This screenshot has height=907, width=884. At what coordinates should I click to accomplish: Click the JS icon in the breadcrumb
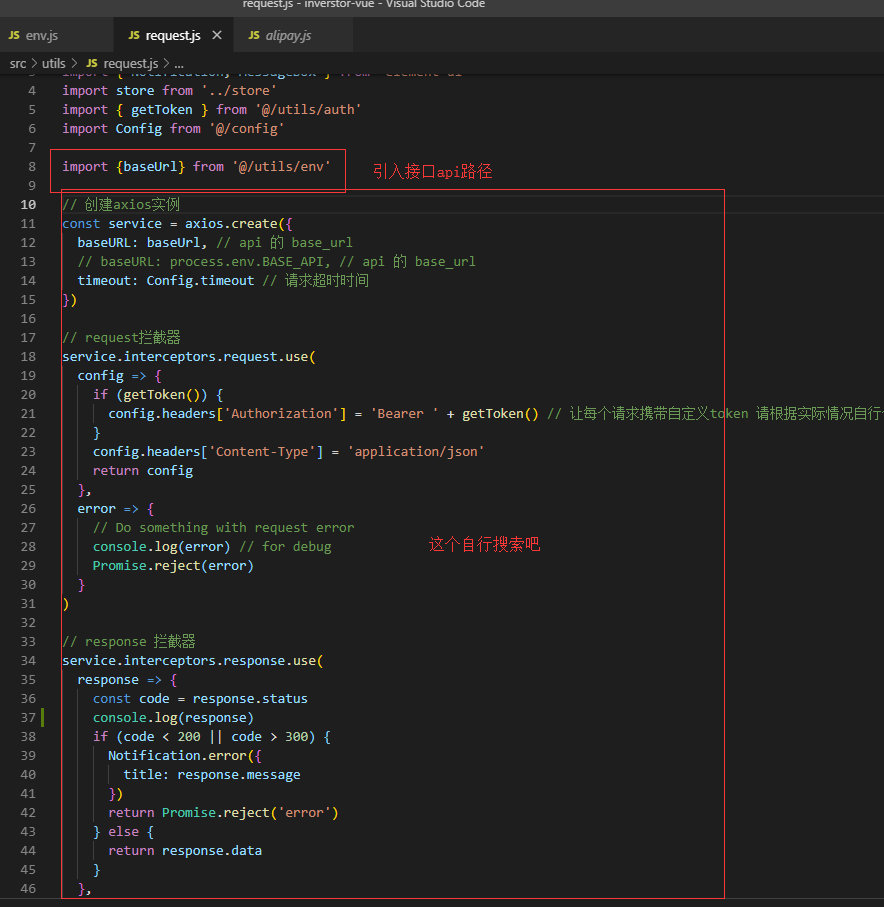tap(92, 63)
